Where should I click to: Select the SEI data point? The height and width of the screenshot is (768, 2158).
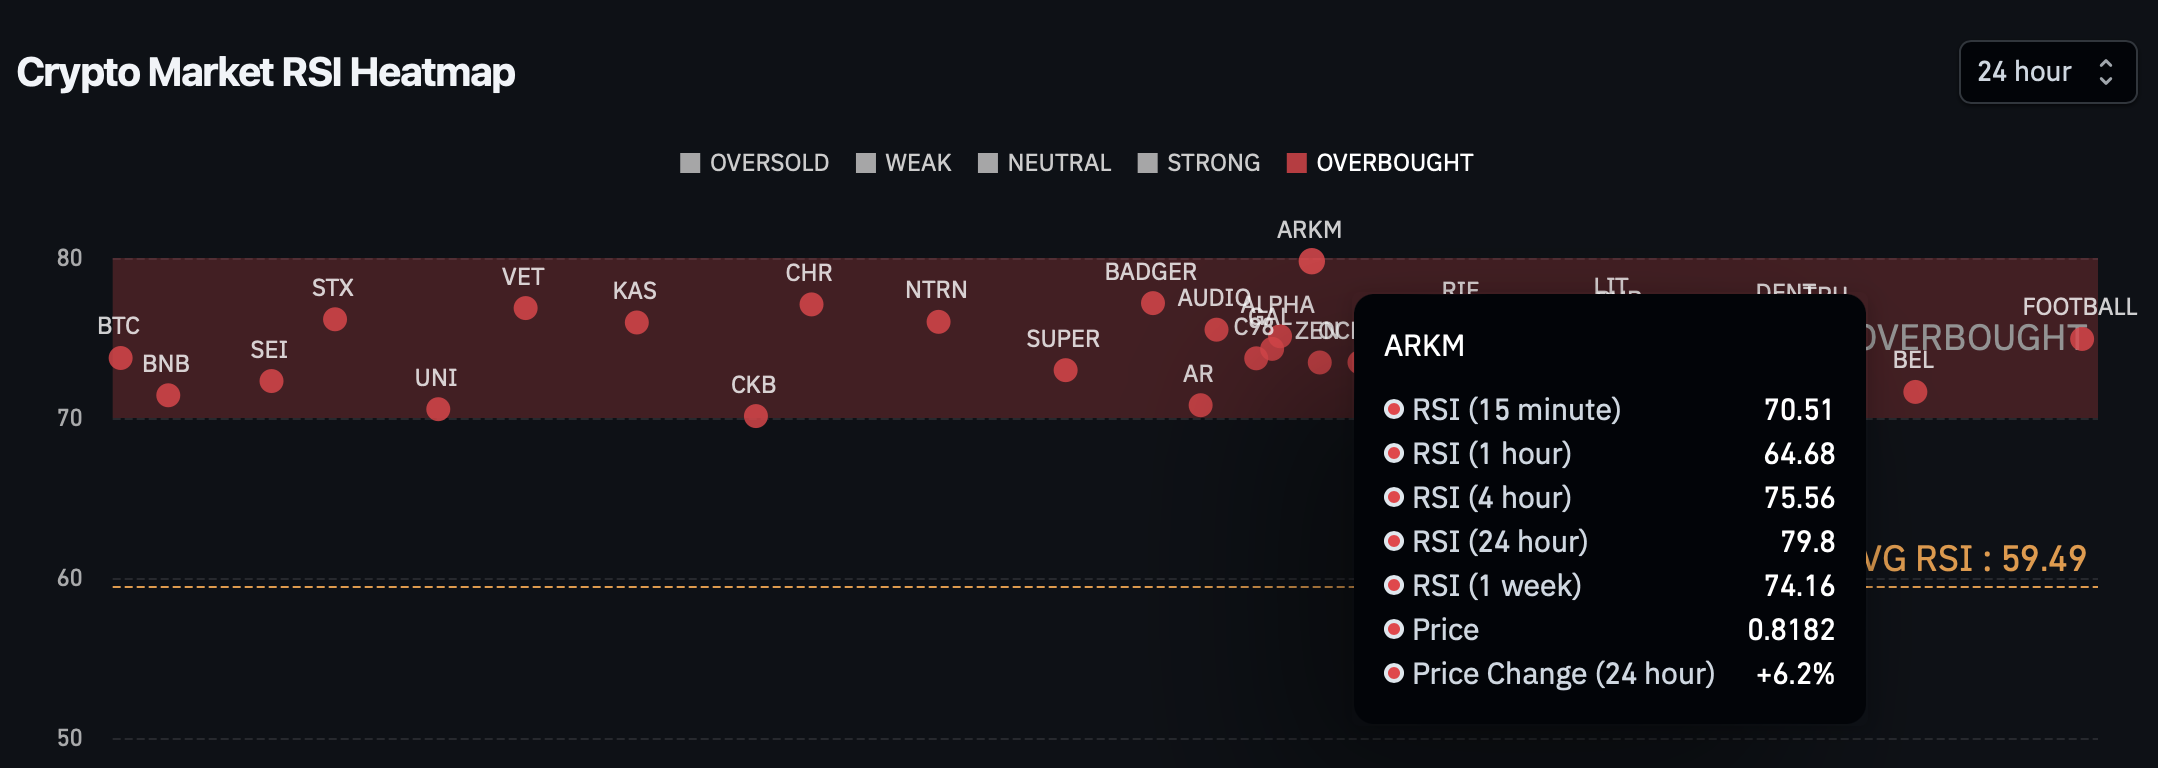point(271,381)
